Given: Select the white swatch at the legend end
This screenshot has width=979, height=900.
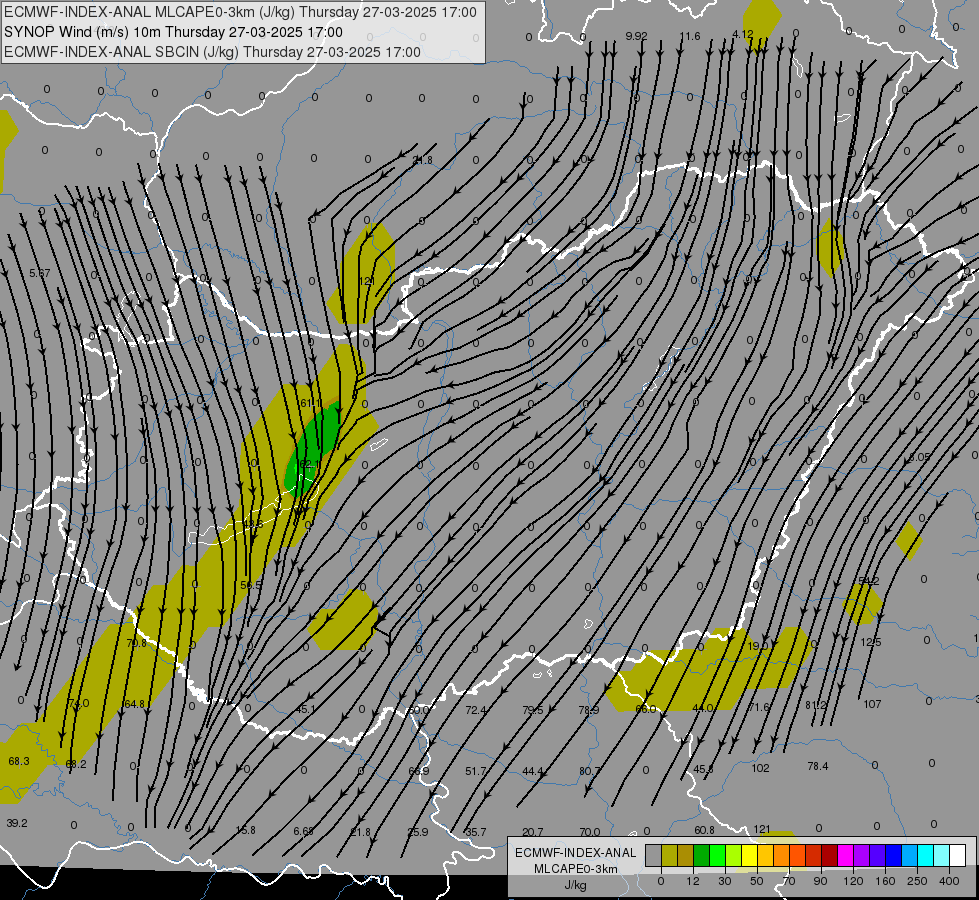Looking at the screenshot, I should [x=958, y=855].
